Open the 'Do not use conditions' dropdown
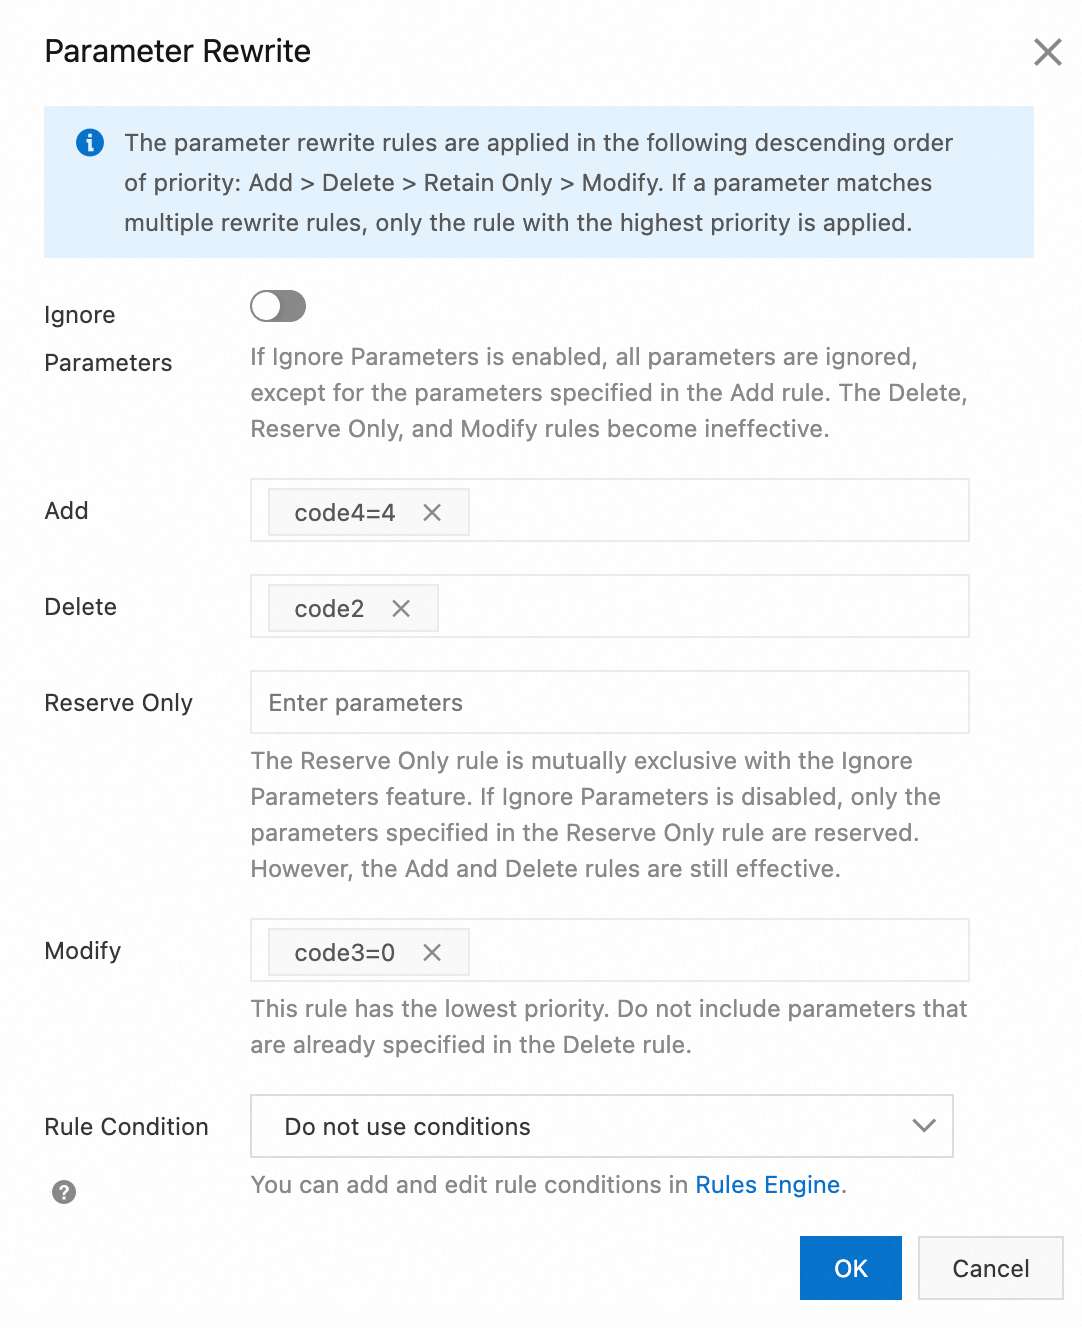 coord(600,1126)
